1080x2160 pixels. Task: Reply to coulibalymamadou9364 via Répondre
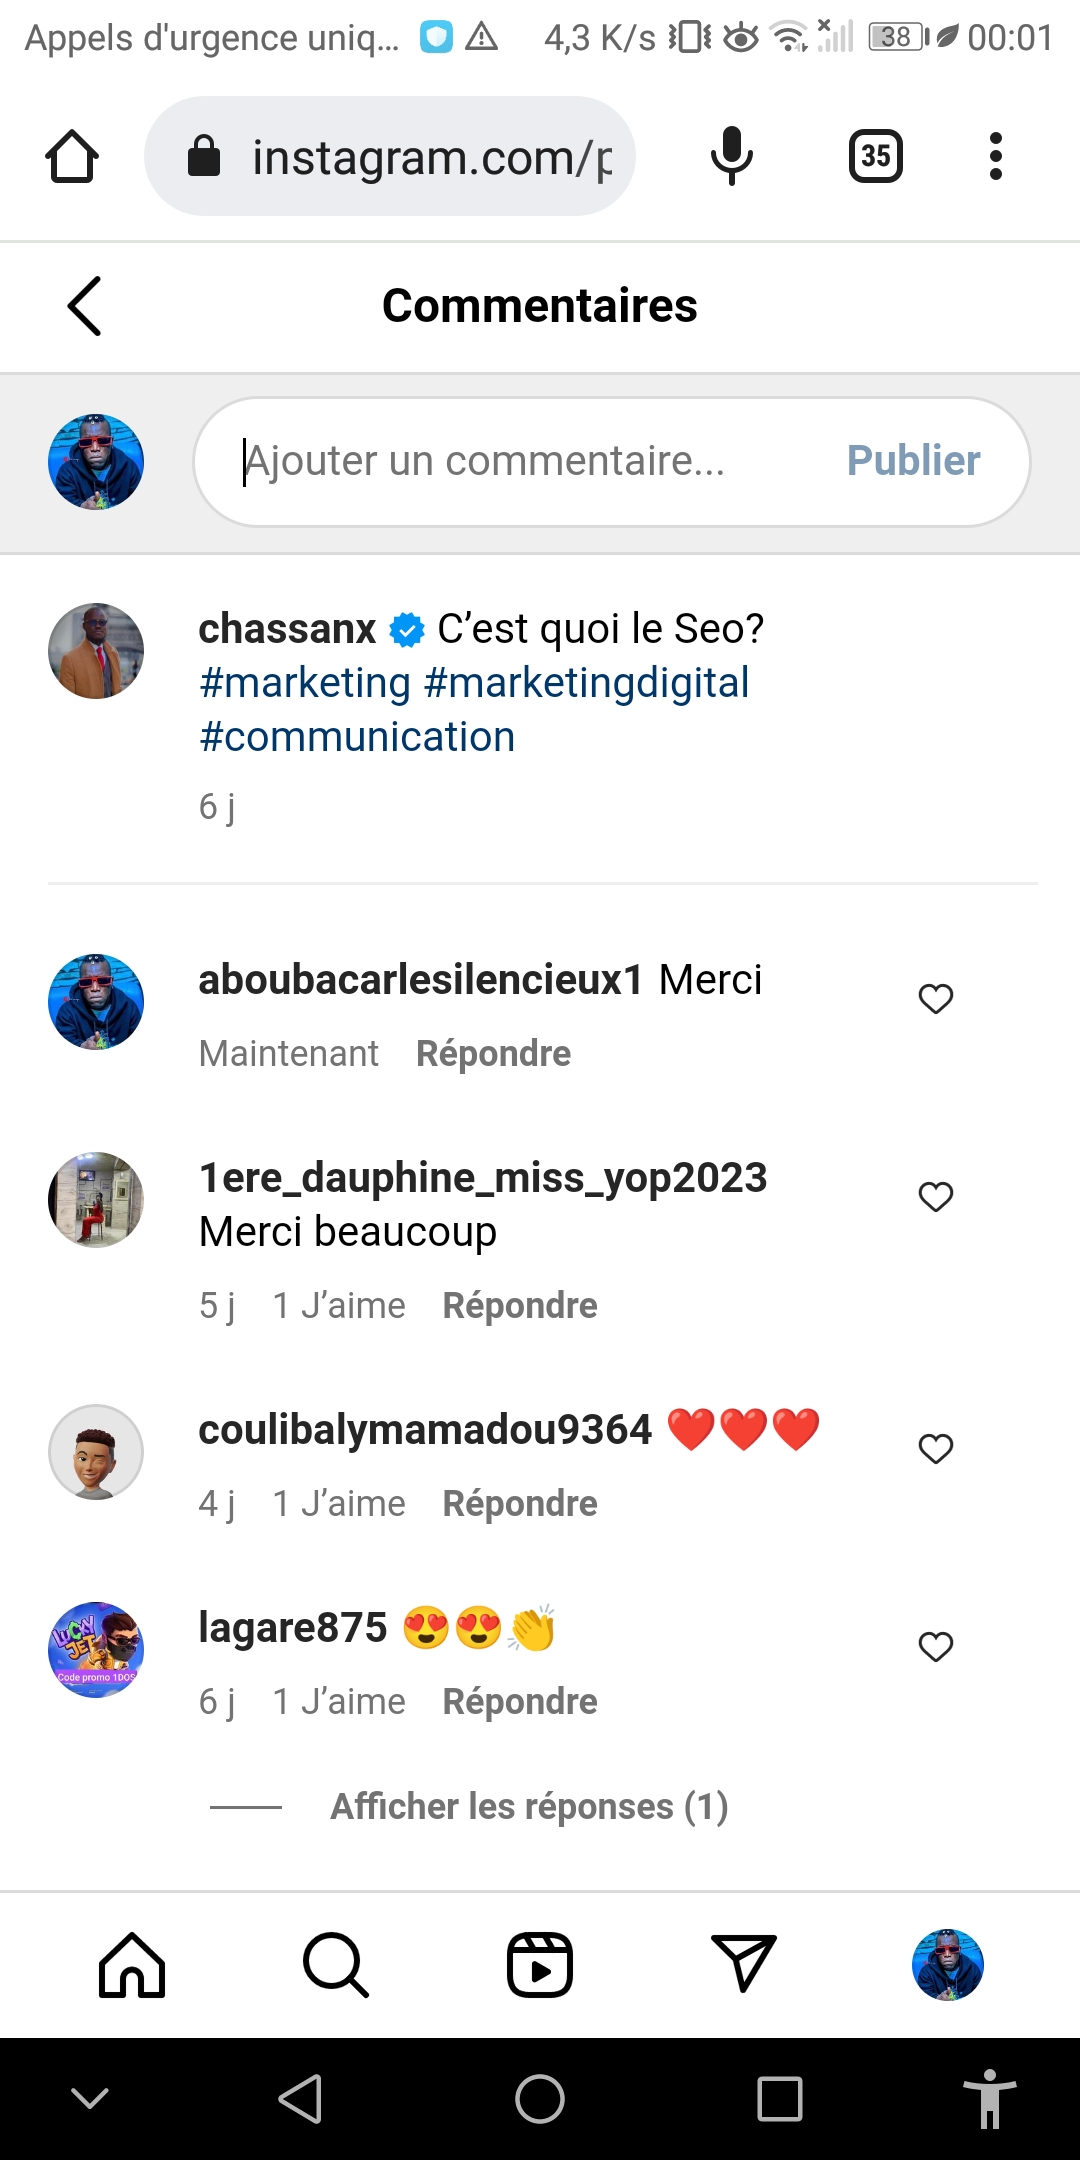[520, 1504]
